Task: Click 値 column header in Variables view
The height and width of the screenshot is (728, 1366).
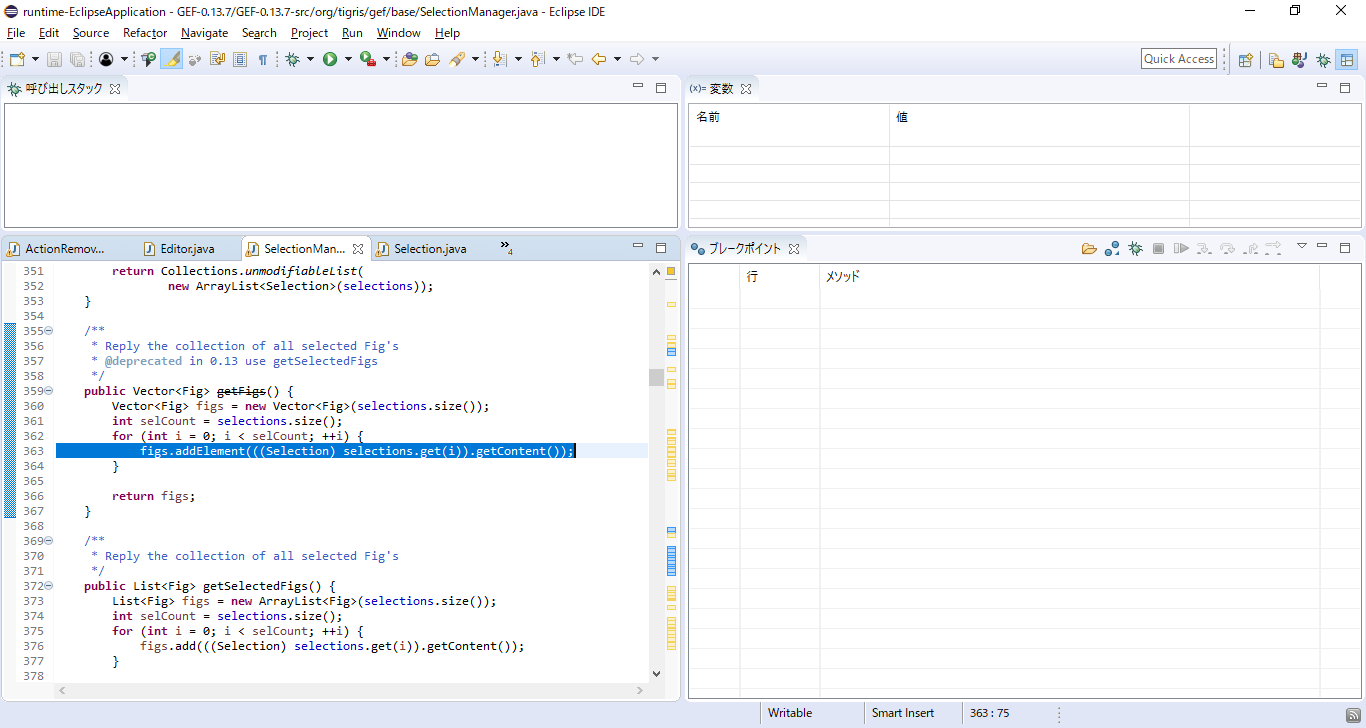Action: tap(1039, 117)
